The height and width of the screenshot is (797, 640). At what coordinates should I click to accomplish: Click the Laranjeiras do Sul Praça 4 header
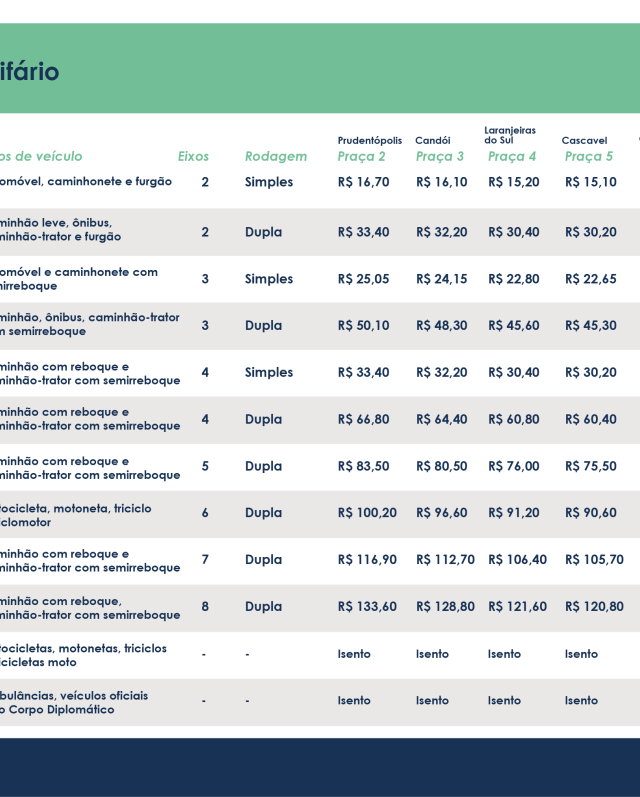[512, 145]
